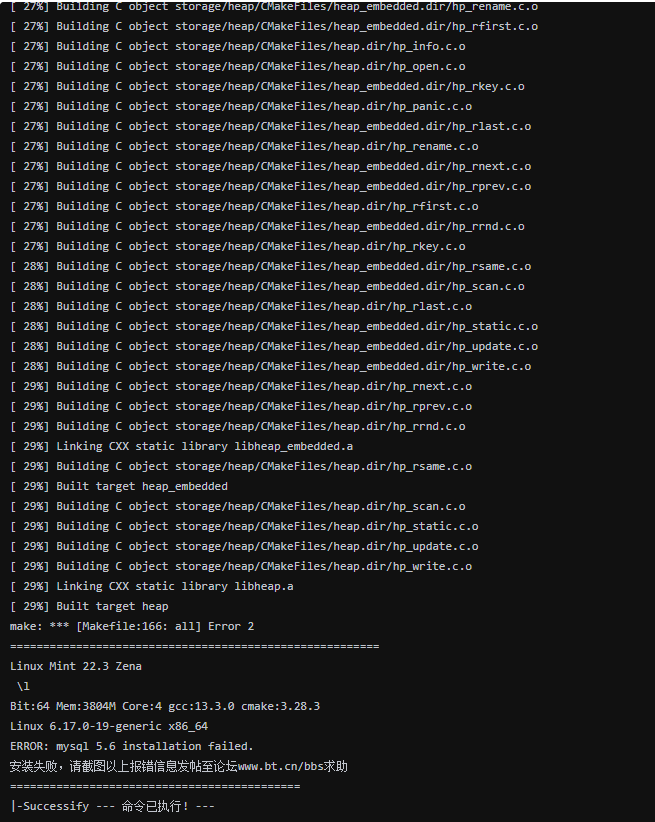Screen dimensions: 655x822
Task: Click the heap_embedded.dir/hp_update.c.o build line
Action: (x=273, y=346)
